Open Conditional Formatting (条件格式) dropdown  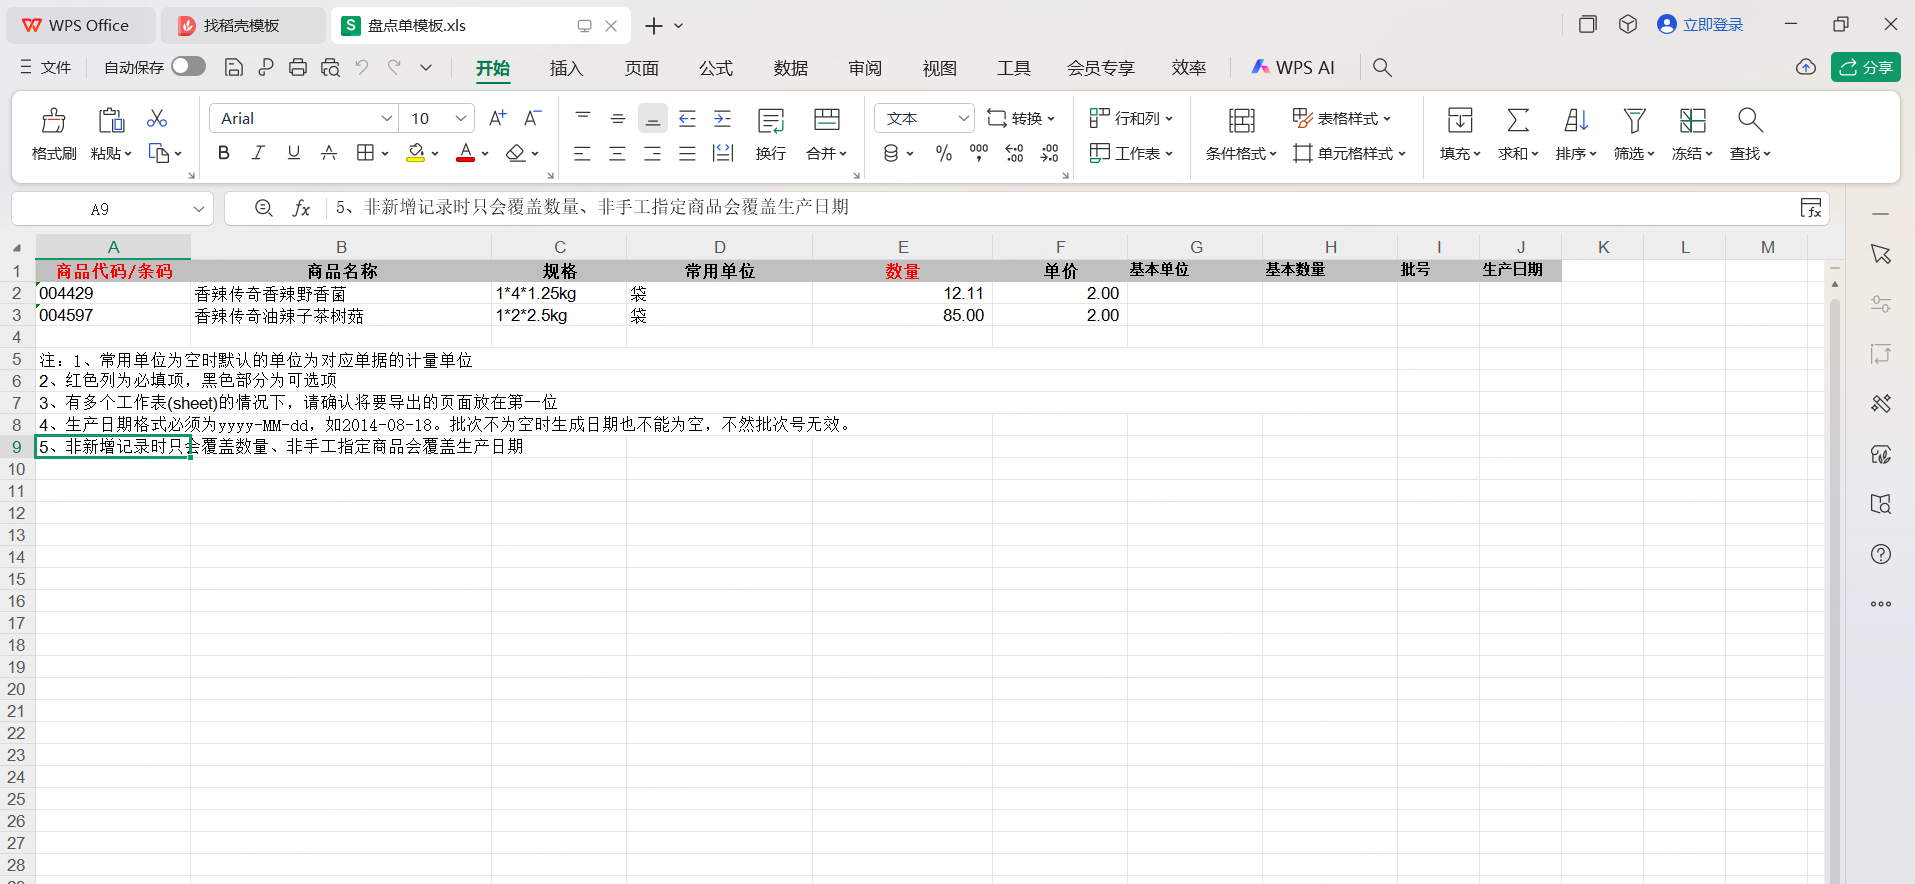1241,153
